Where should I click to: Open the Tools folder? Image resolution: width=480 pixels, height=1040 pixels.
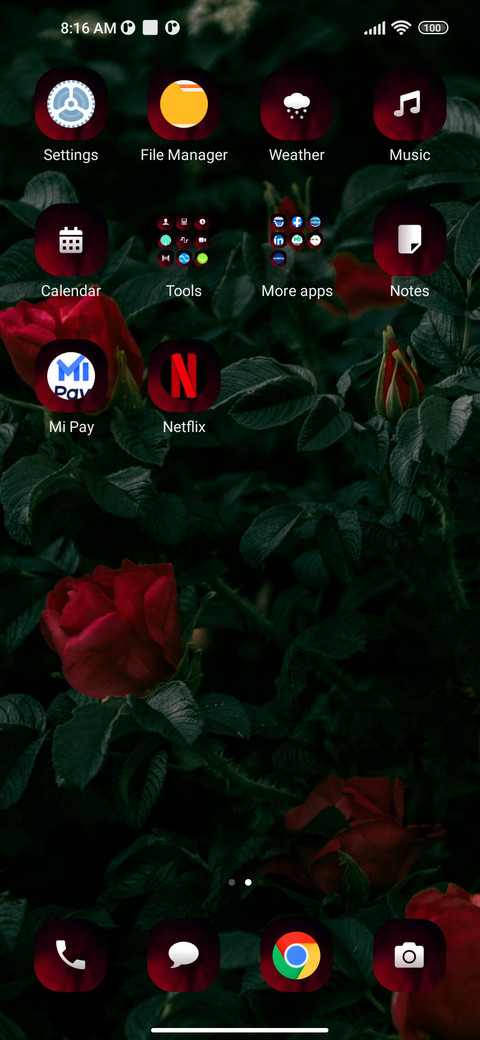pos(184,240)
